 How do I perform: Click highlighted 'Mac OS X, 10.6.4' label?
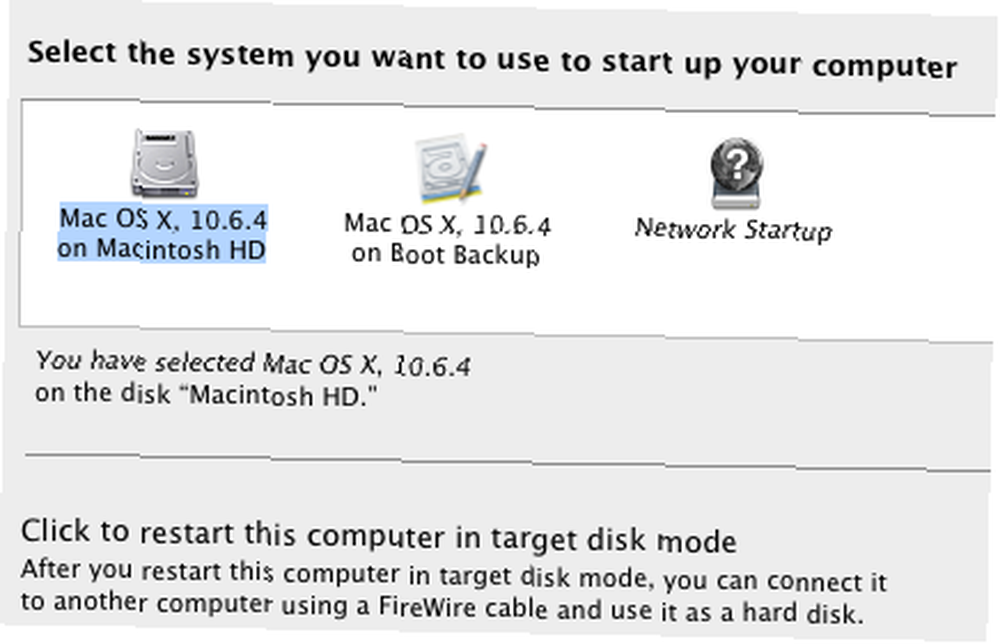click(163, 219)
